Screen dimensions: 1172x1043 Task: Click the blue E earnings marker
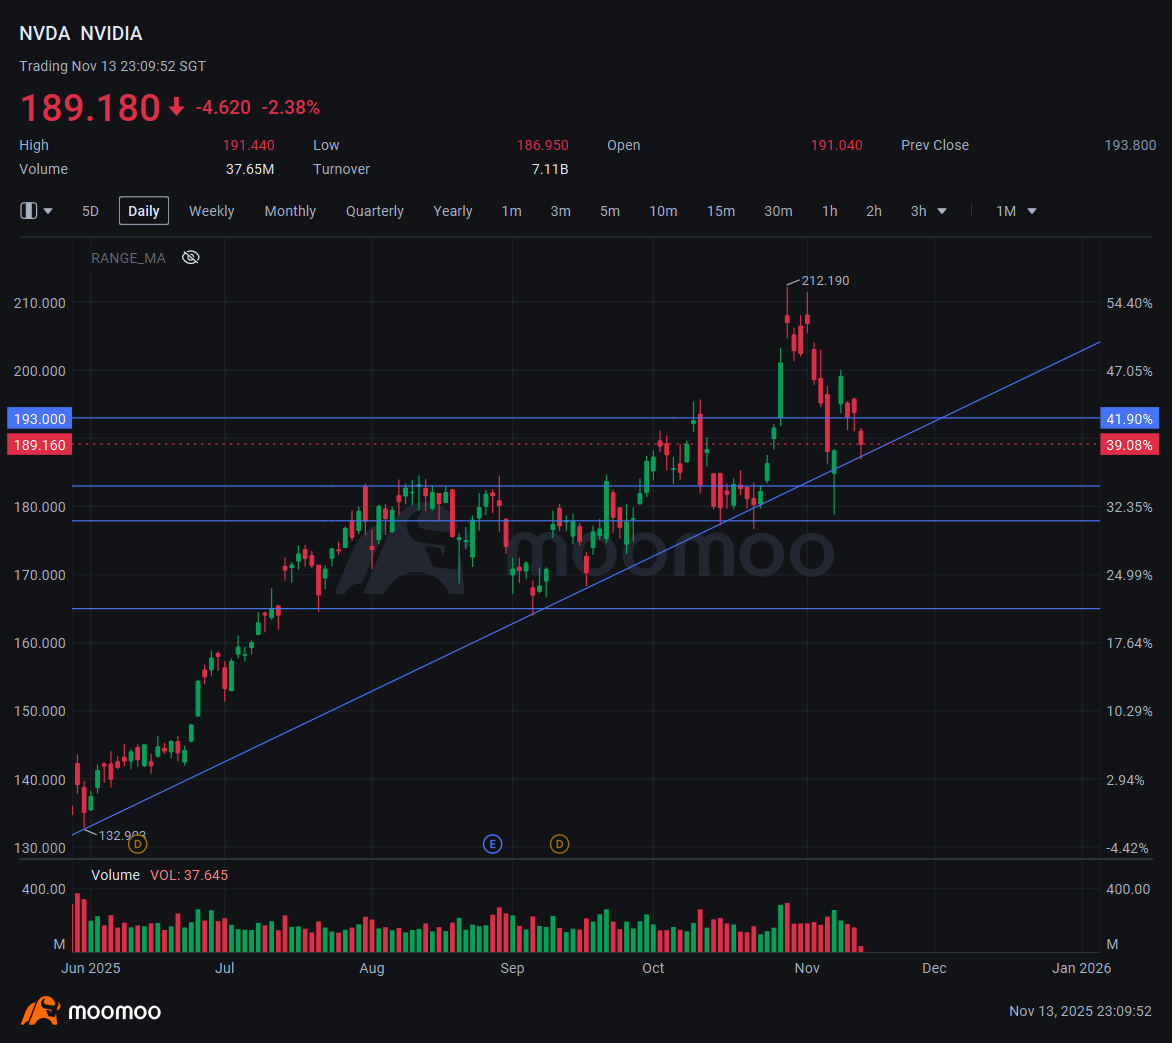click(x=492, y=844)
